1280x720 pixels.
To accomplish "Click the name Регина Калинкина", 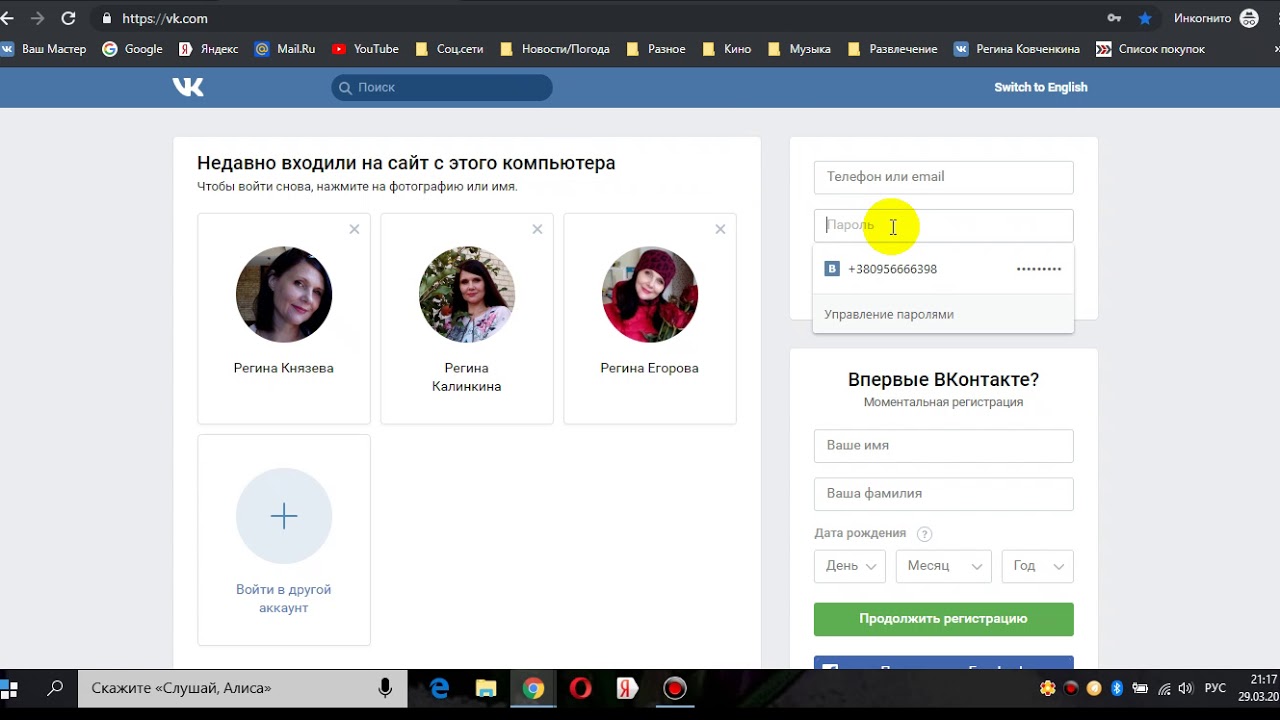I will [467, 377].
